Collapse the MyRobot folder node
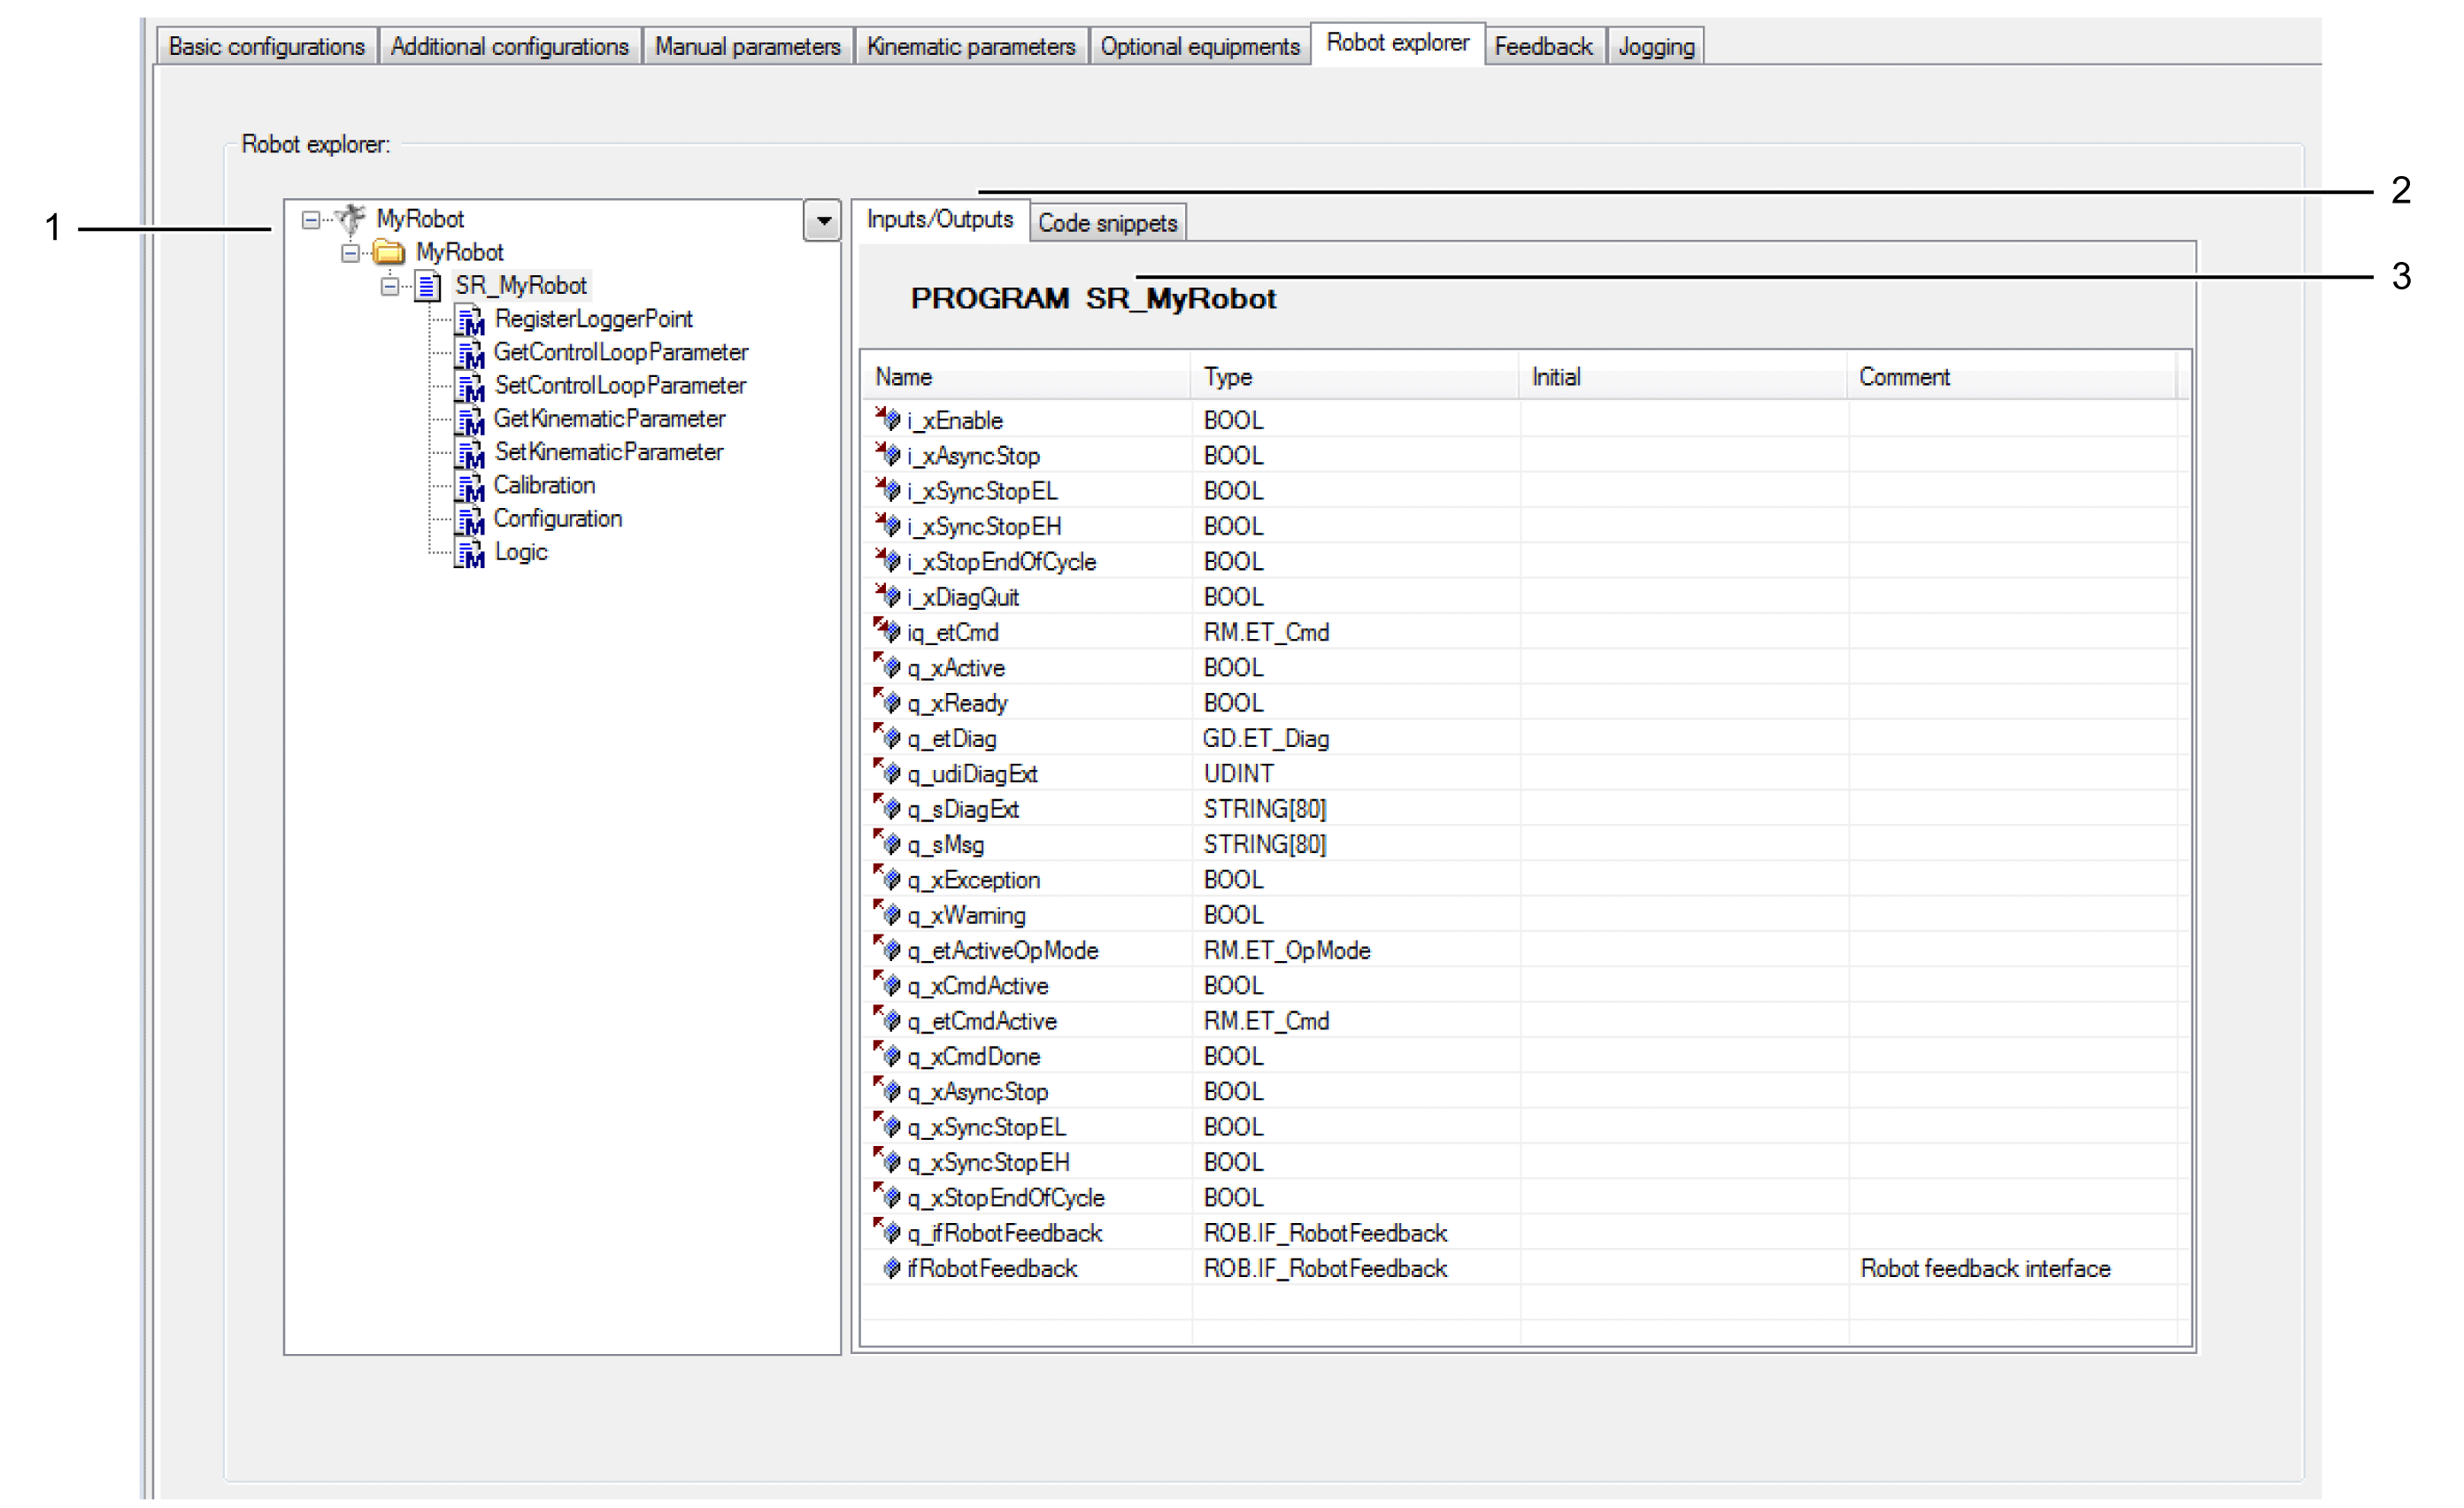The width and height of the screenshot is (2464, 1508). [x=350, y=253]
